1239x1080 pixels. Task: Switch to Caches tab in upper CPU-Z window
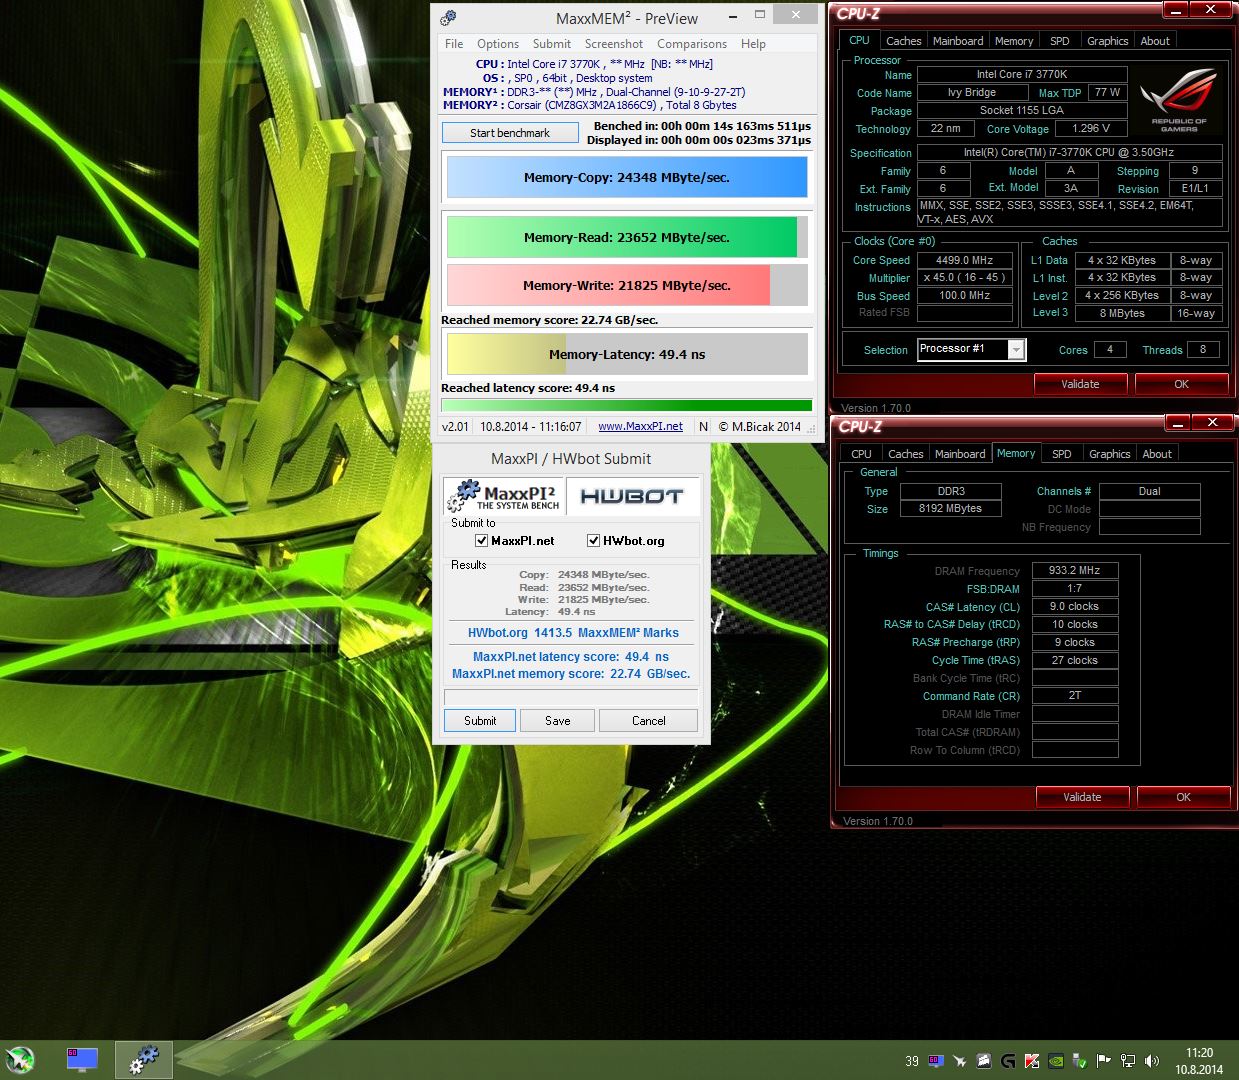[x=904, y=41]
